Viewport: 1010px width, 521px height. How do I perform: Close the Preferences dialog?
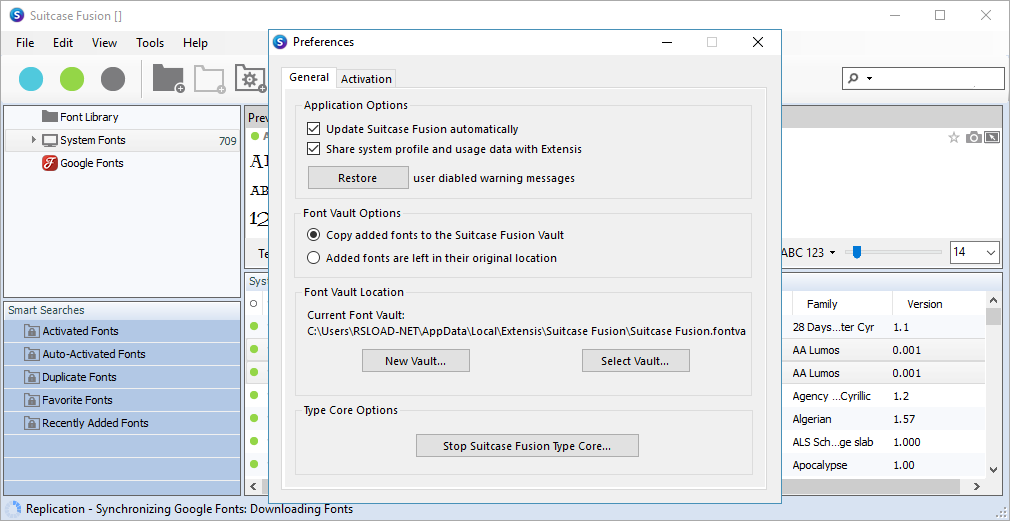[x=758, y=42]
